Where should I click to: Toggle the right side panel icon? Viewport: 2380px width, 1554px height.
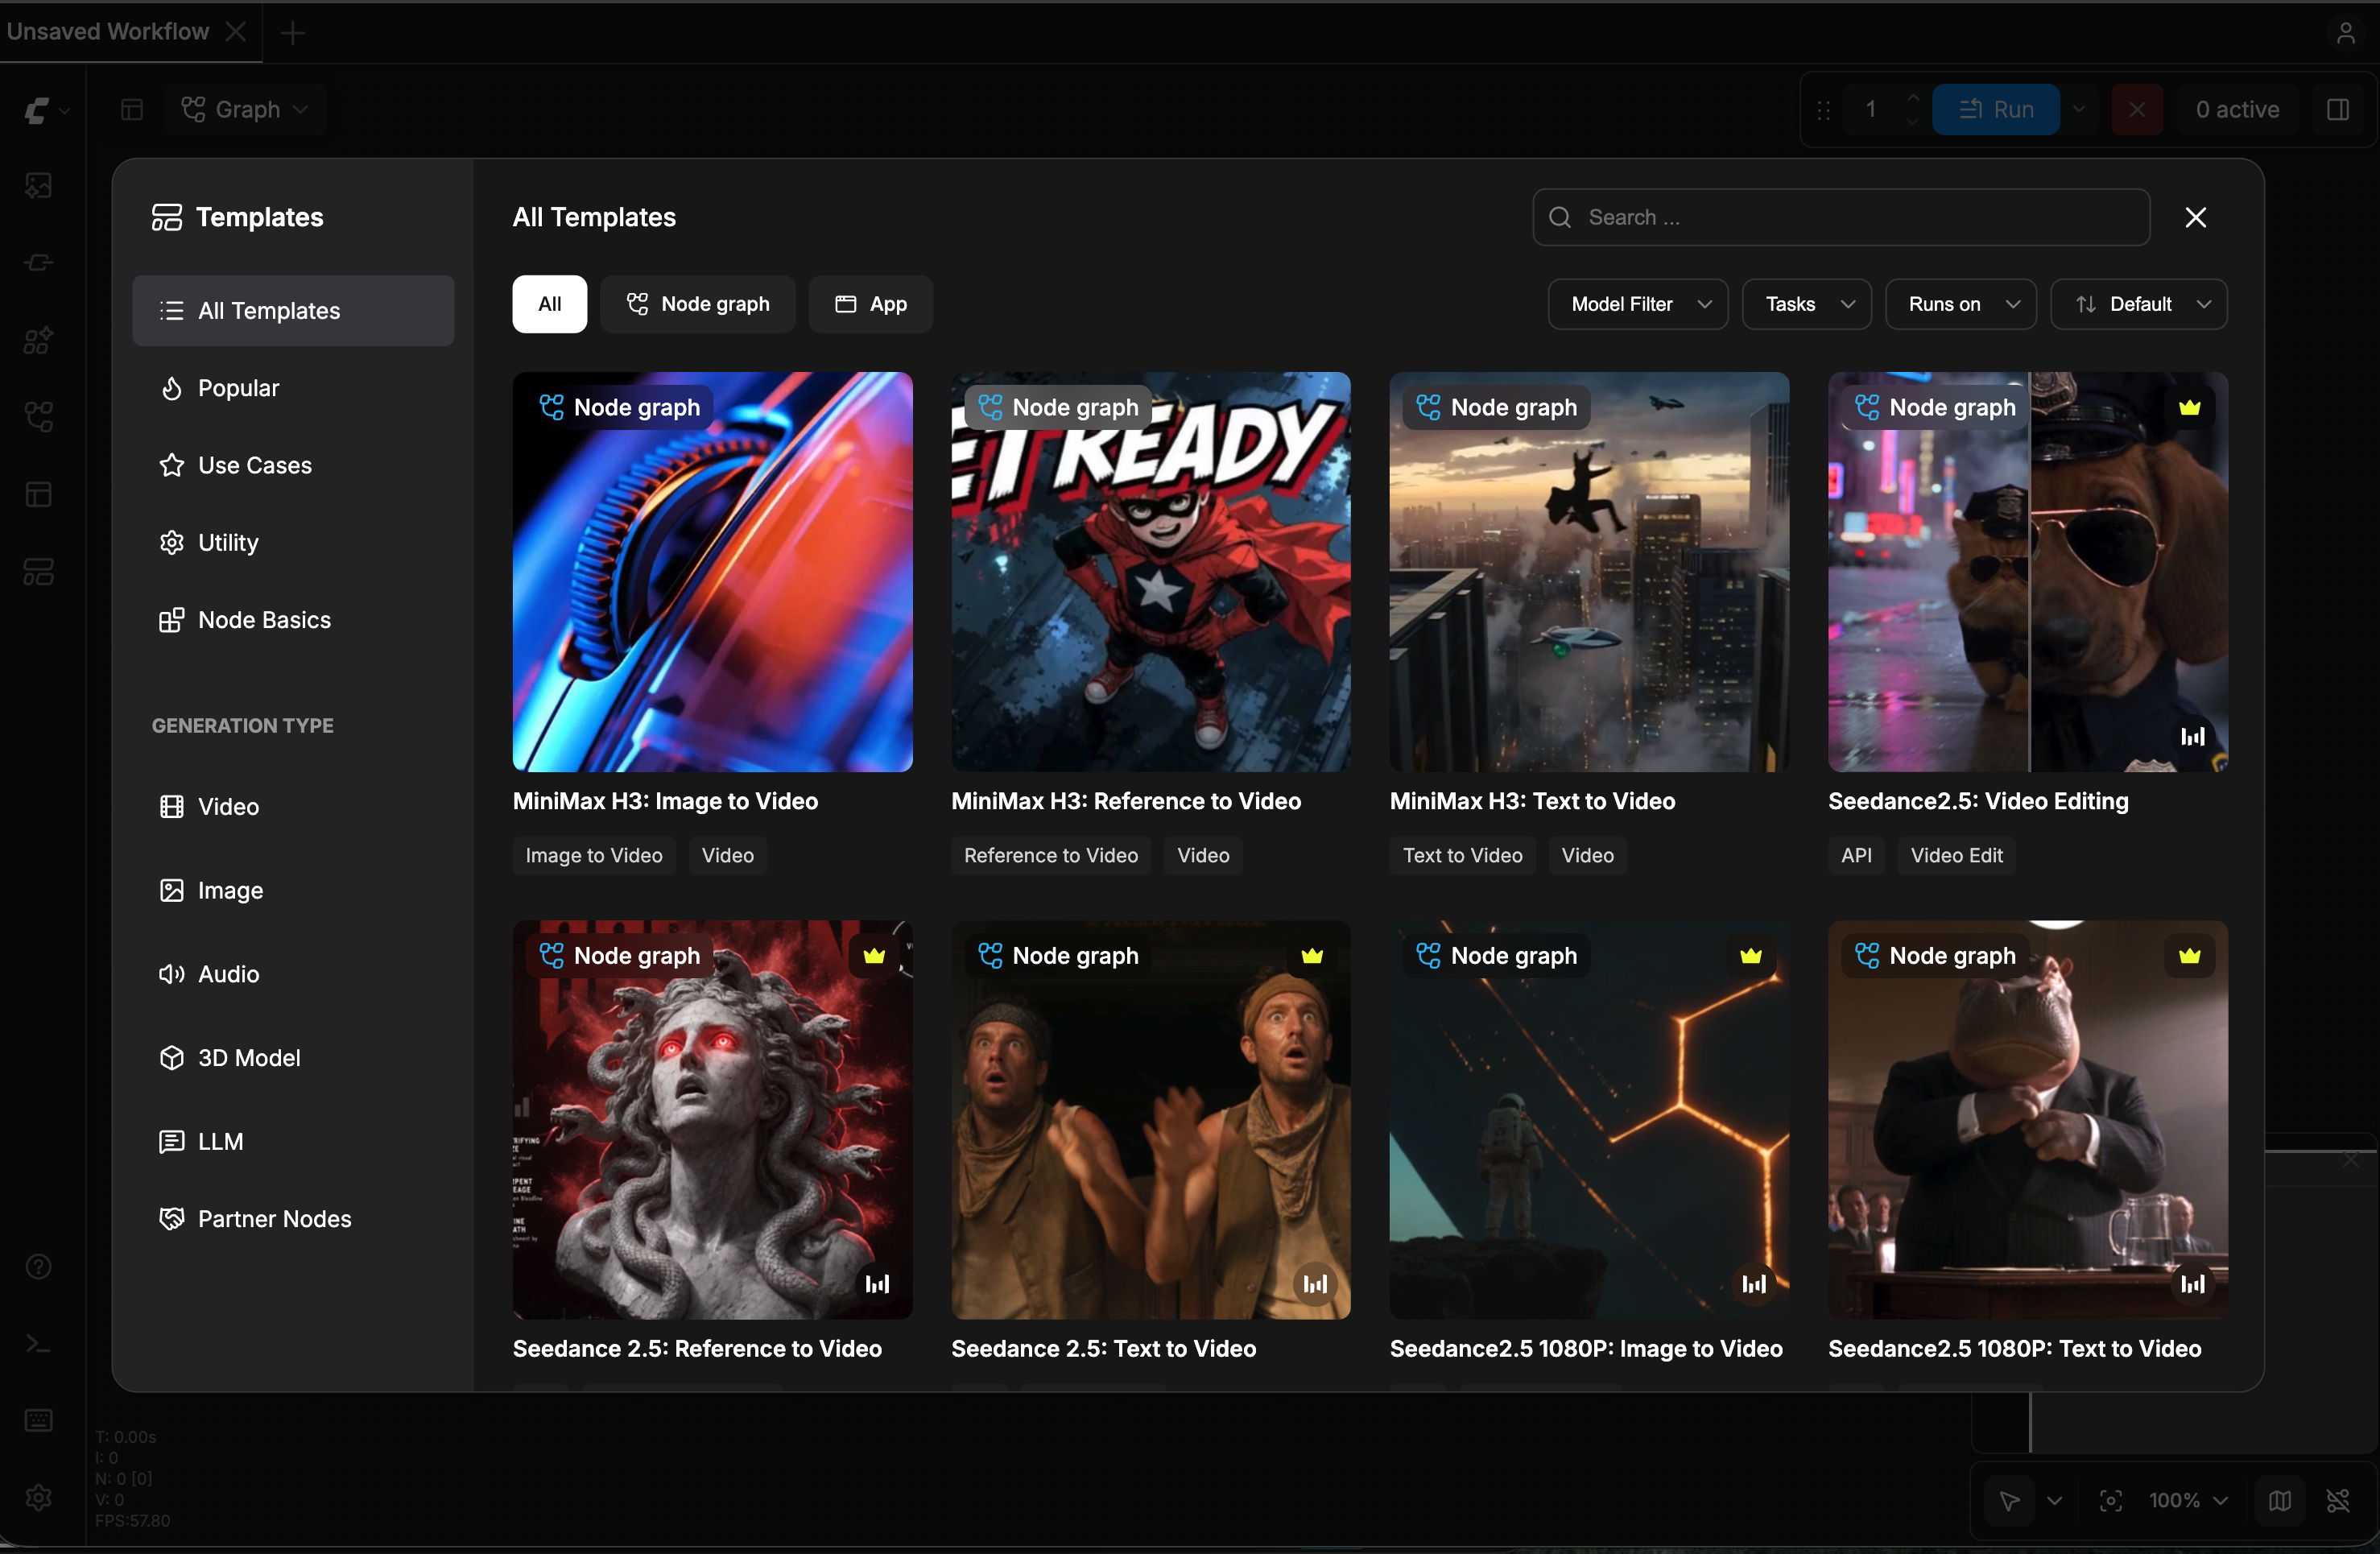click(x=2338, y=110)
